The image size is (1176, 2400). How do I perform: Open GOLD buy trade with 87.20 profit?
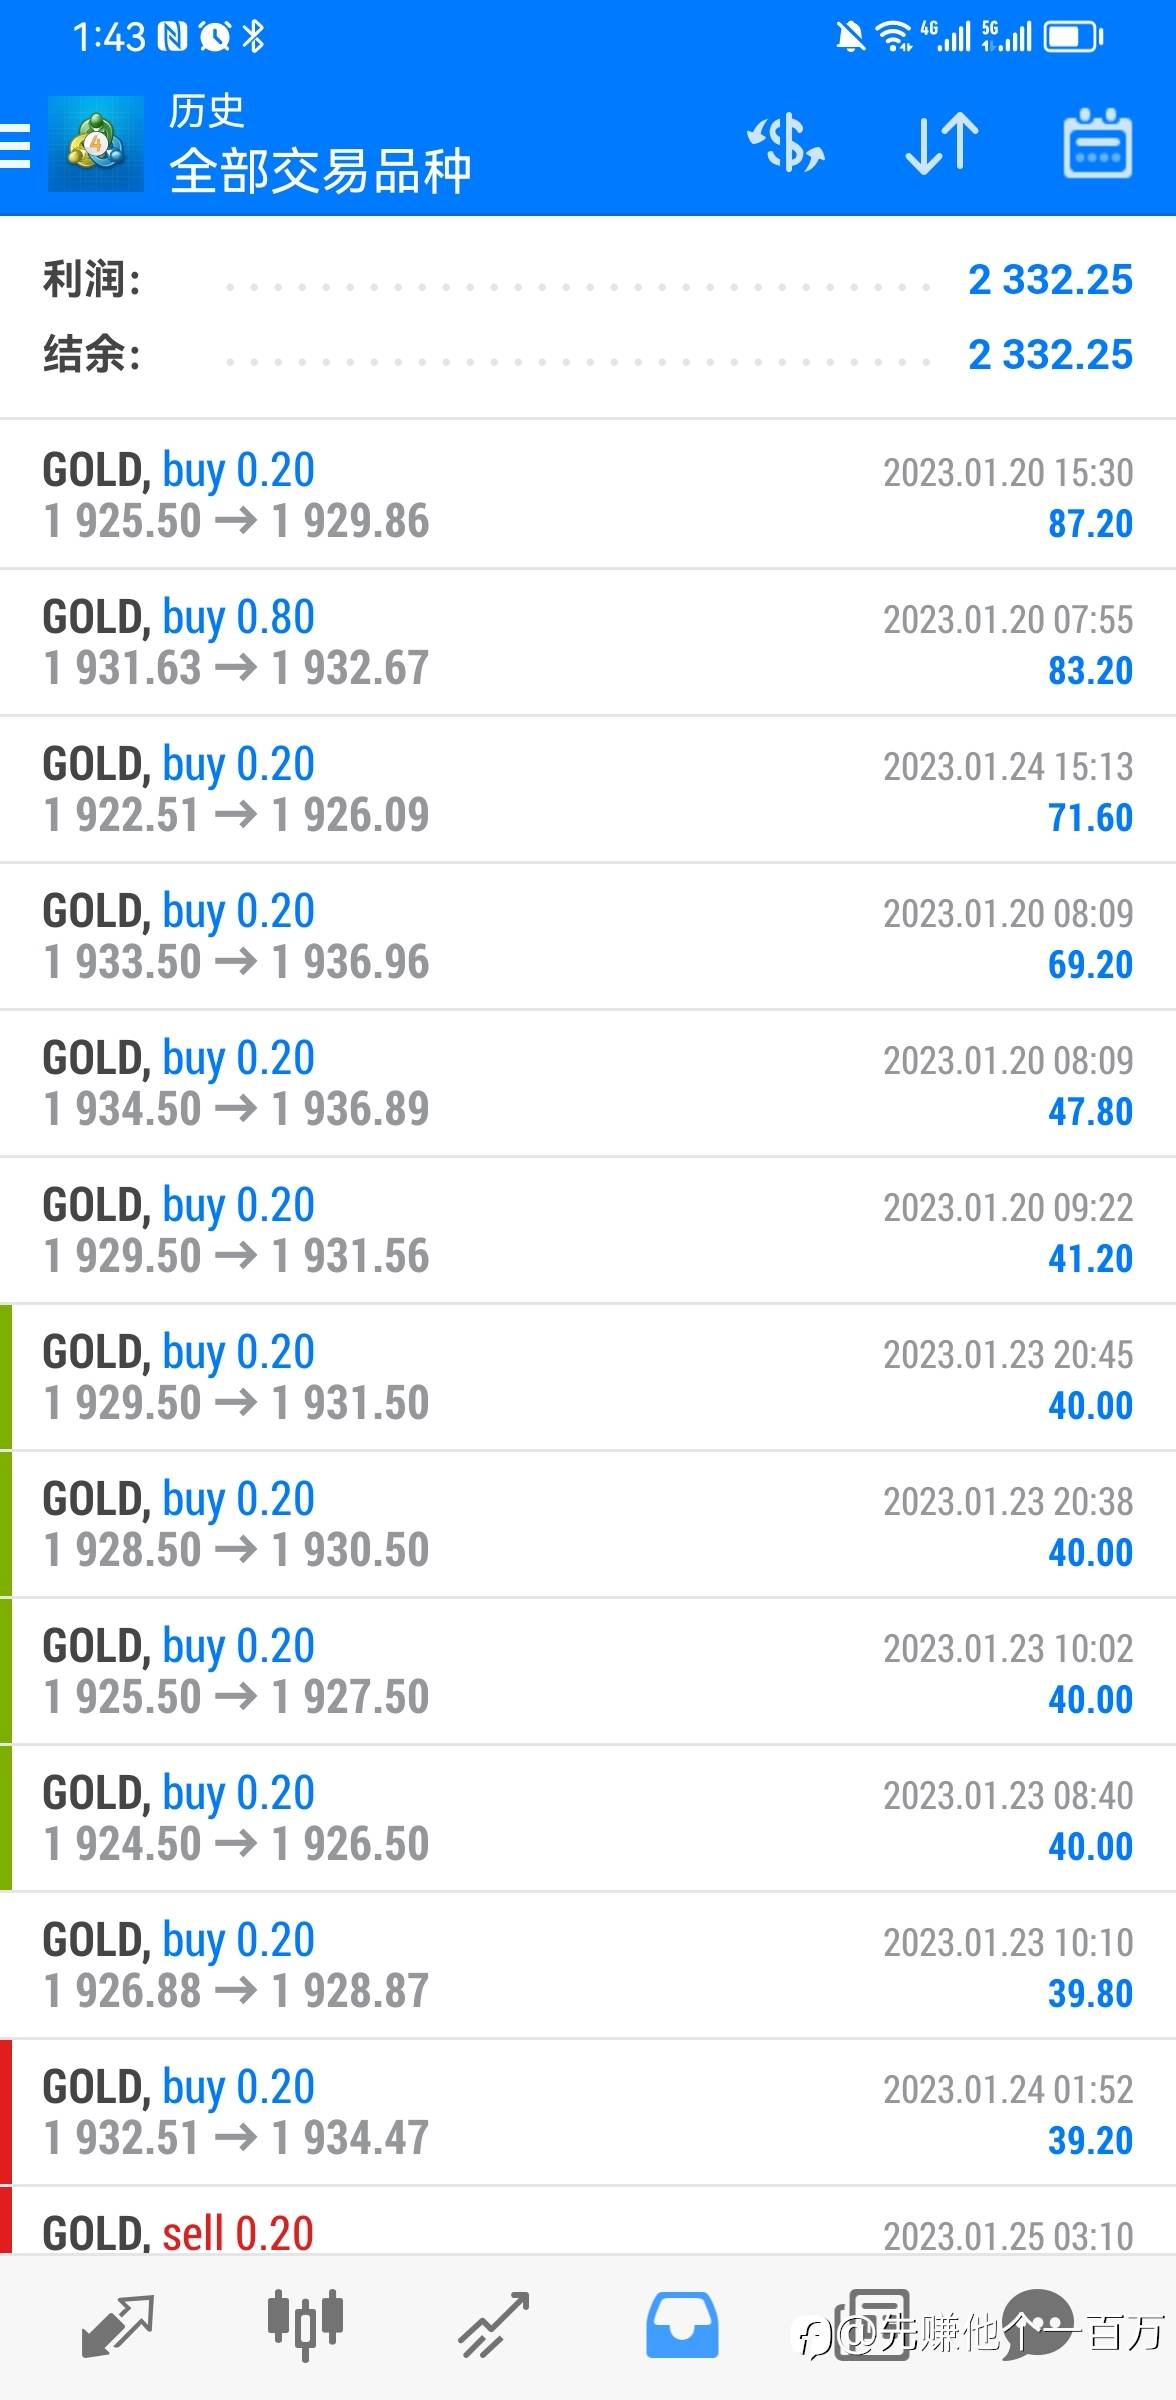(x=588, y=495)
